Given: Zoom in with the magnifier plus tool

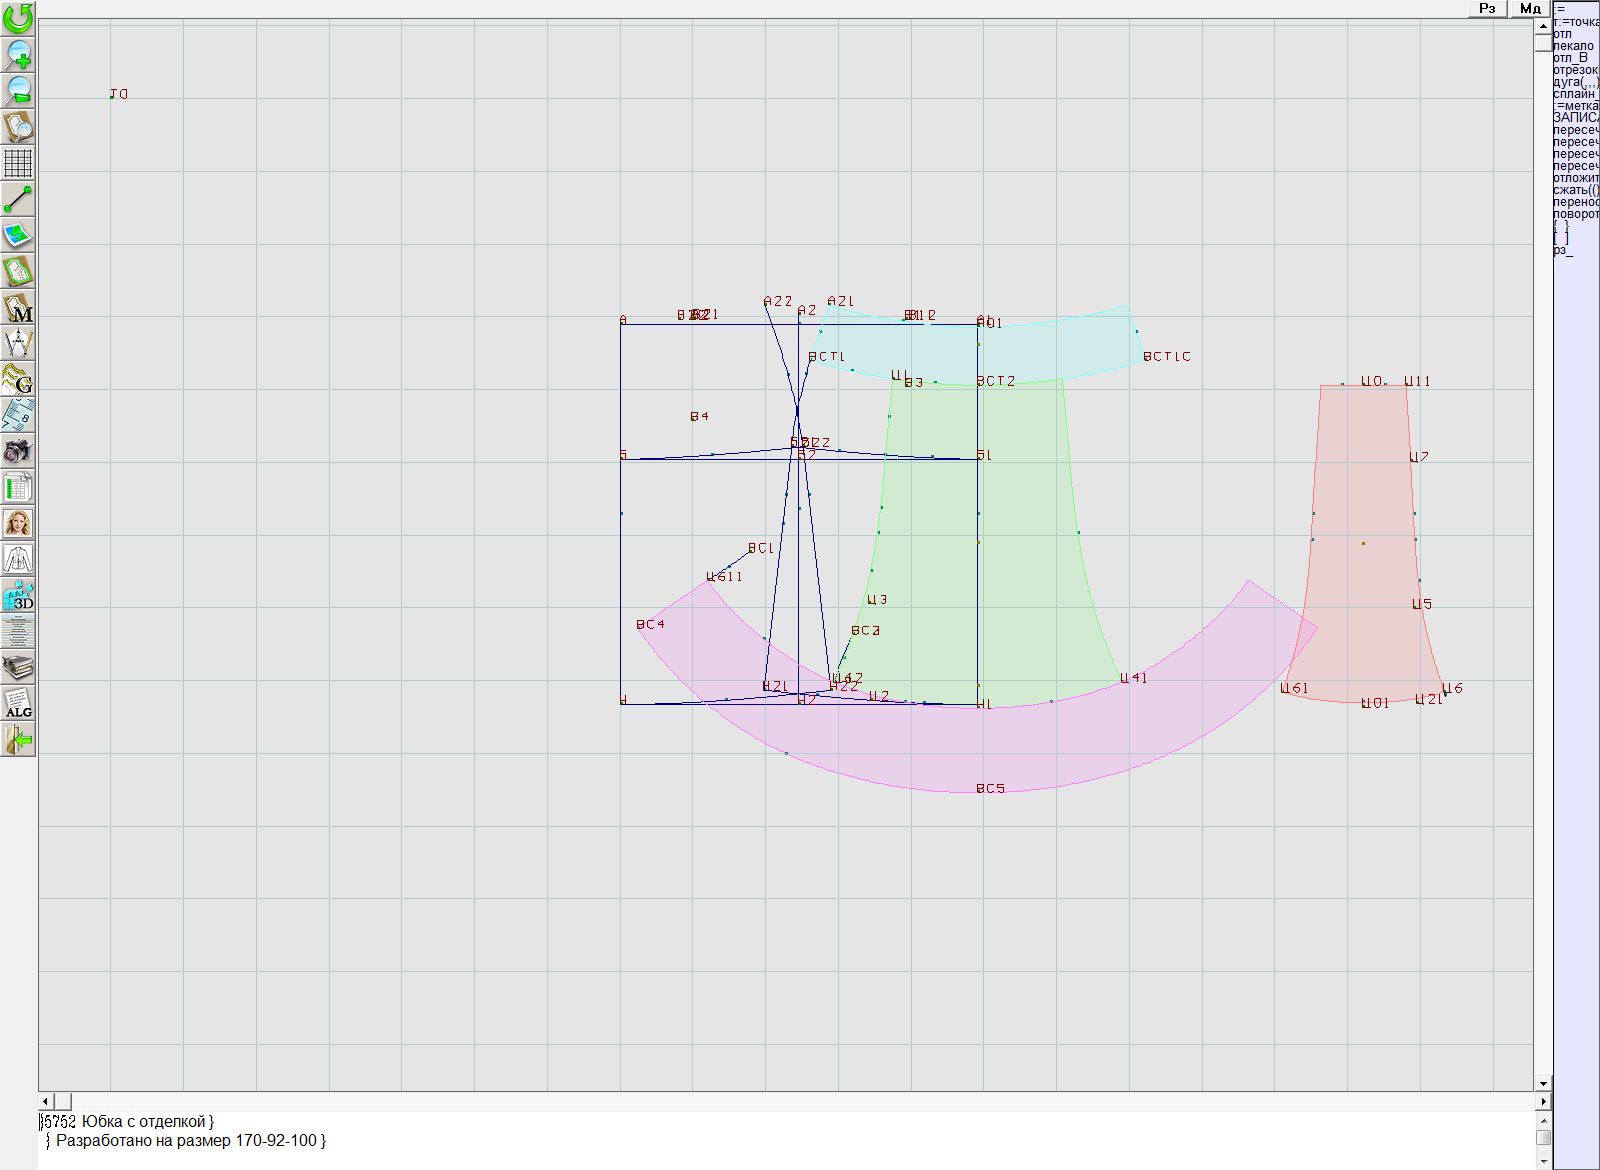Looking at the screenshot, I should [x=18, y=54].
